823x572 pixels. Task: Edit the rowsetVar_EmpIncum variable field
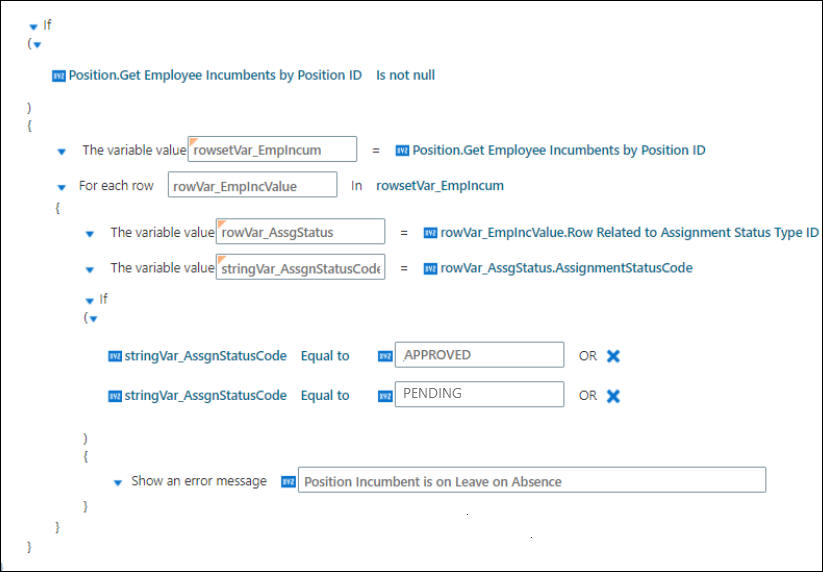pos(272,150)
